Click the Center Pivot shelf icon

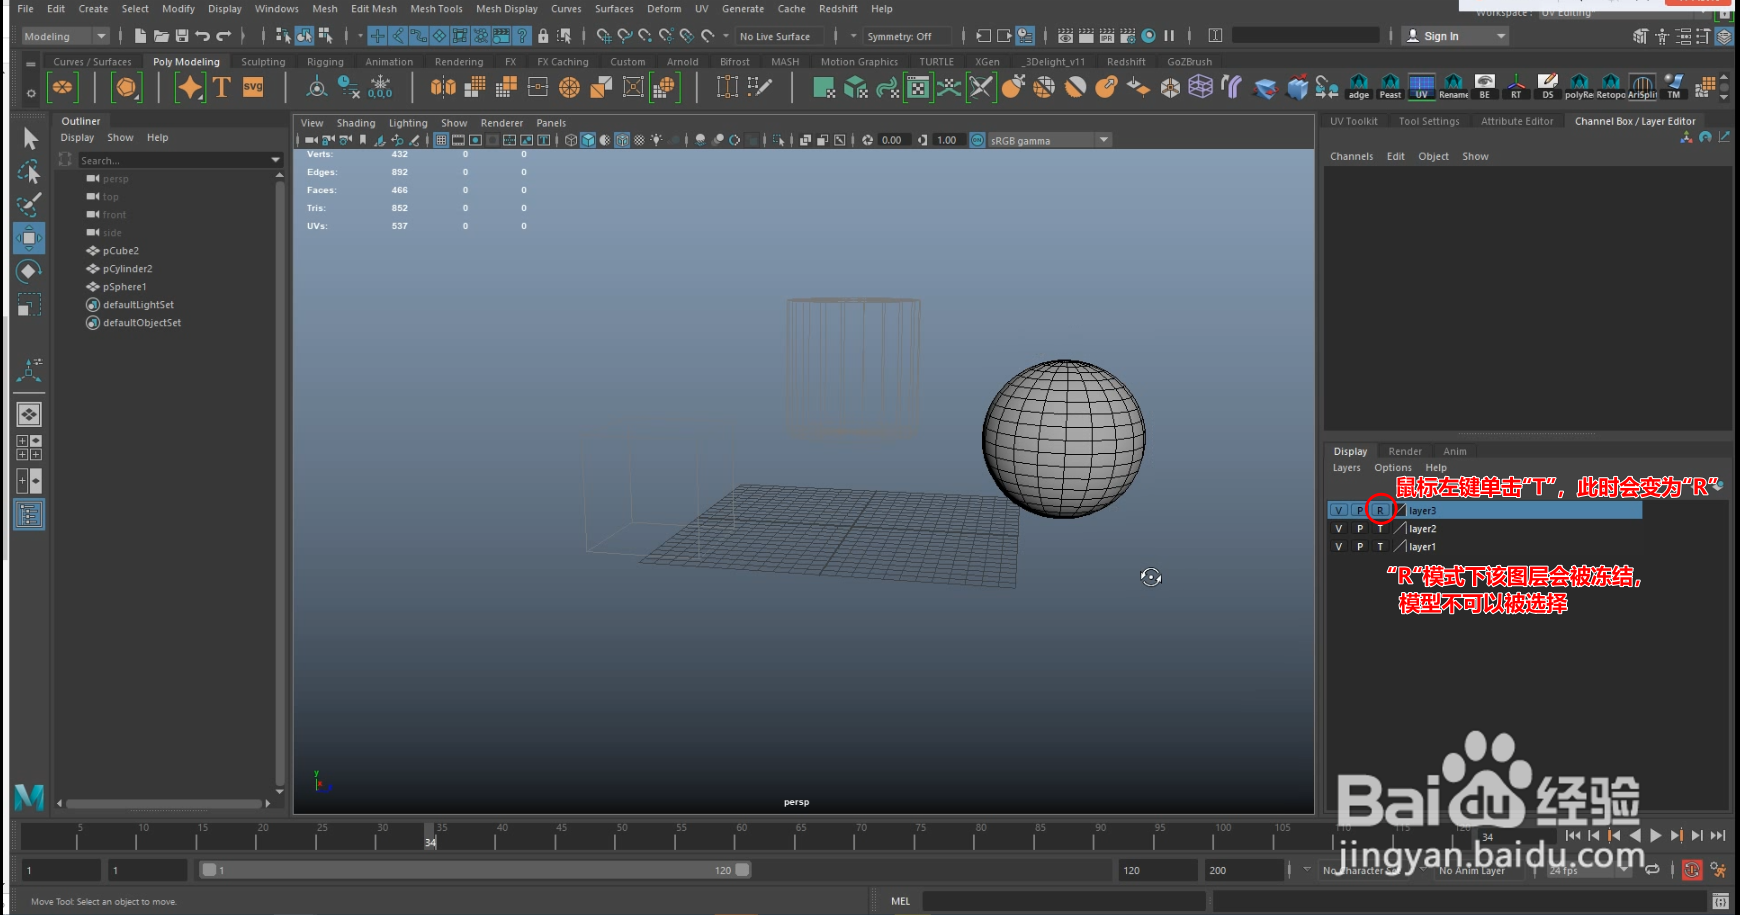(316, 87)
